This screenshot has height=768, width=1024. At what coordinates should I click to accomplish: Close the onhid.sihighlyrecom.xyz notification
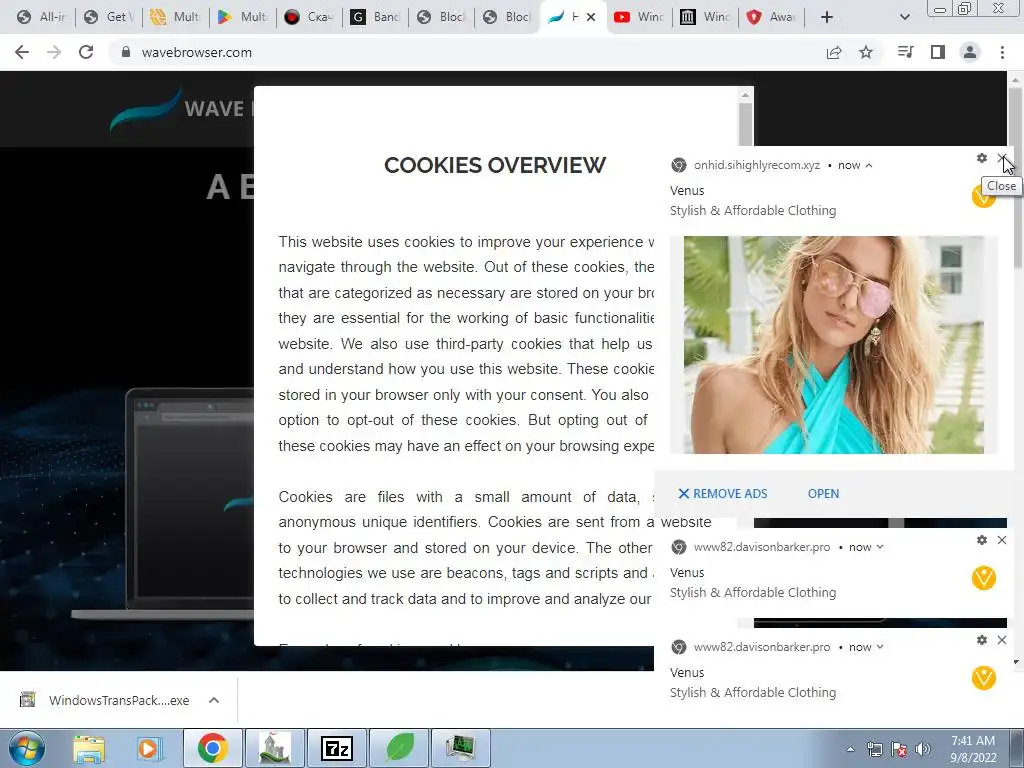point(1002,158)
